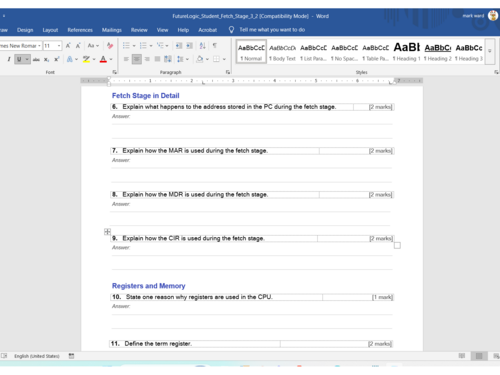This screenshot has width=500, height=375.
Task: Toggle the show paragraph marks icon
Action: tap(215, 45)
